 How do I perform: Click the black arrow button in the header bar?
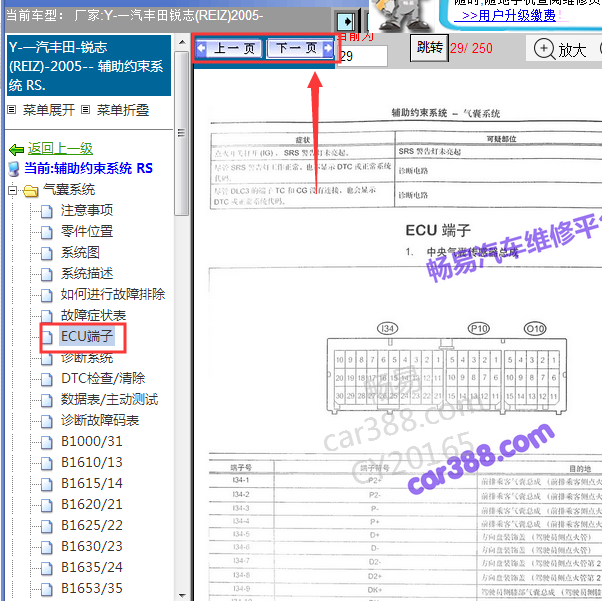(x=346, y=22)
